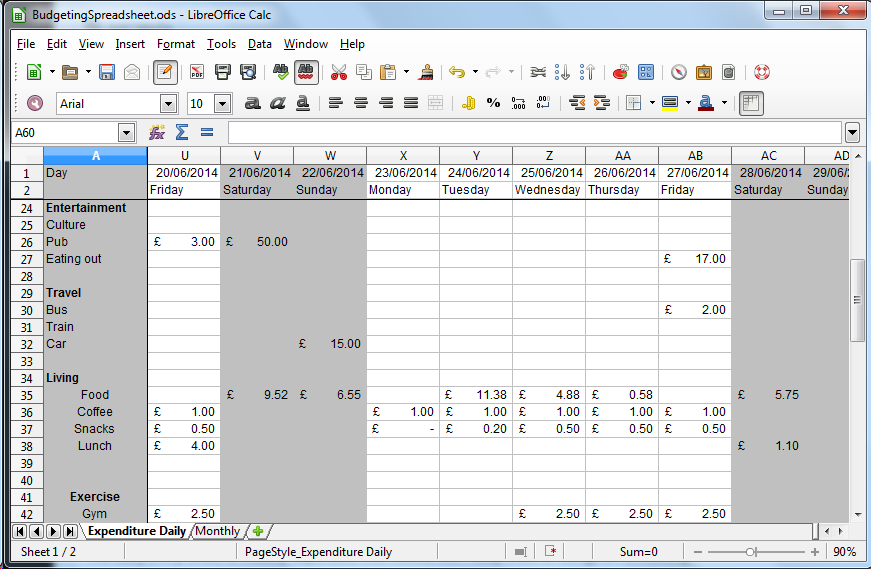Click Background Color yellow swatch
871x569 pixels.
[670, 103]
